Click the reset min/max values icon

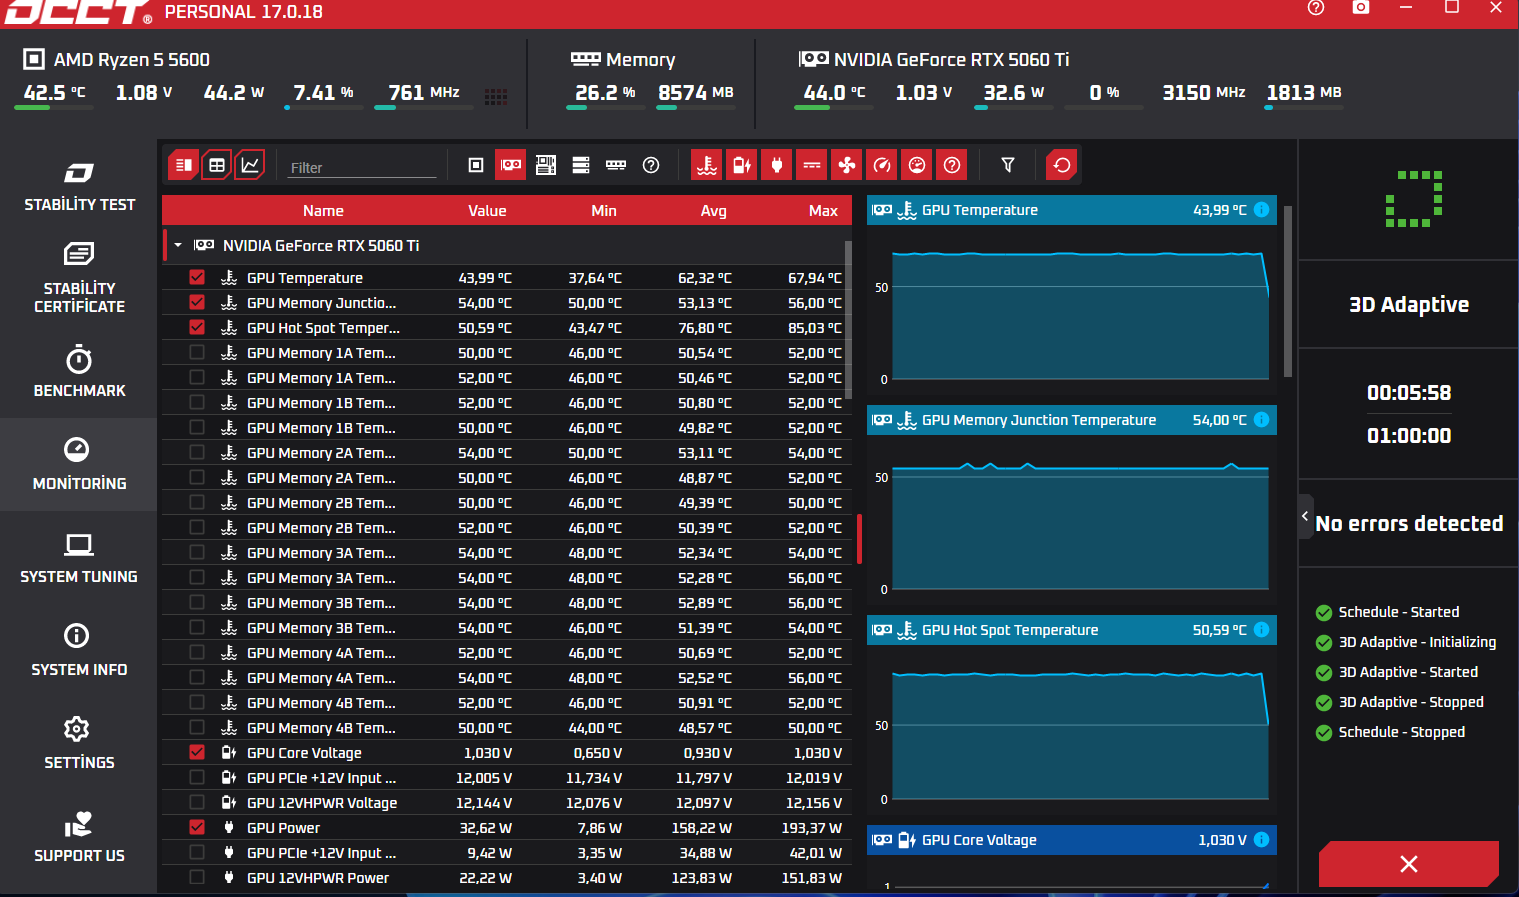click(x=1062, y=165)
